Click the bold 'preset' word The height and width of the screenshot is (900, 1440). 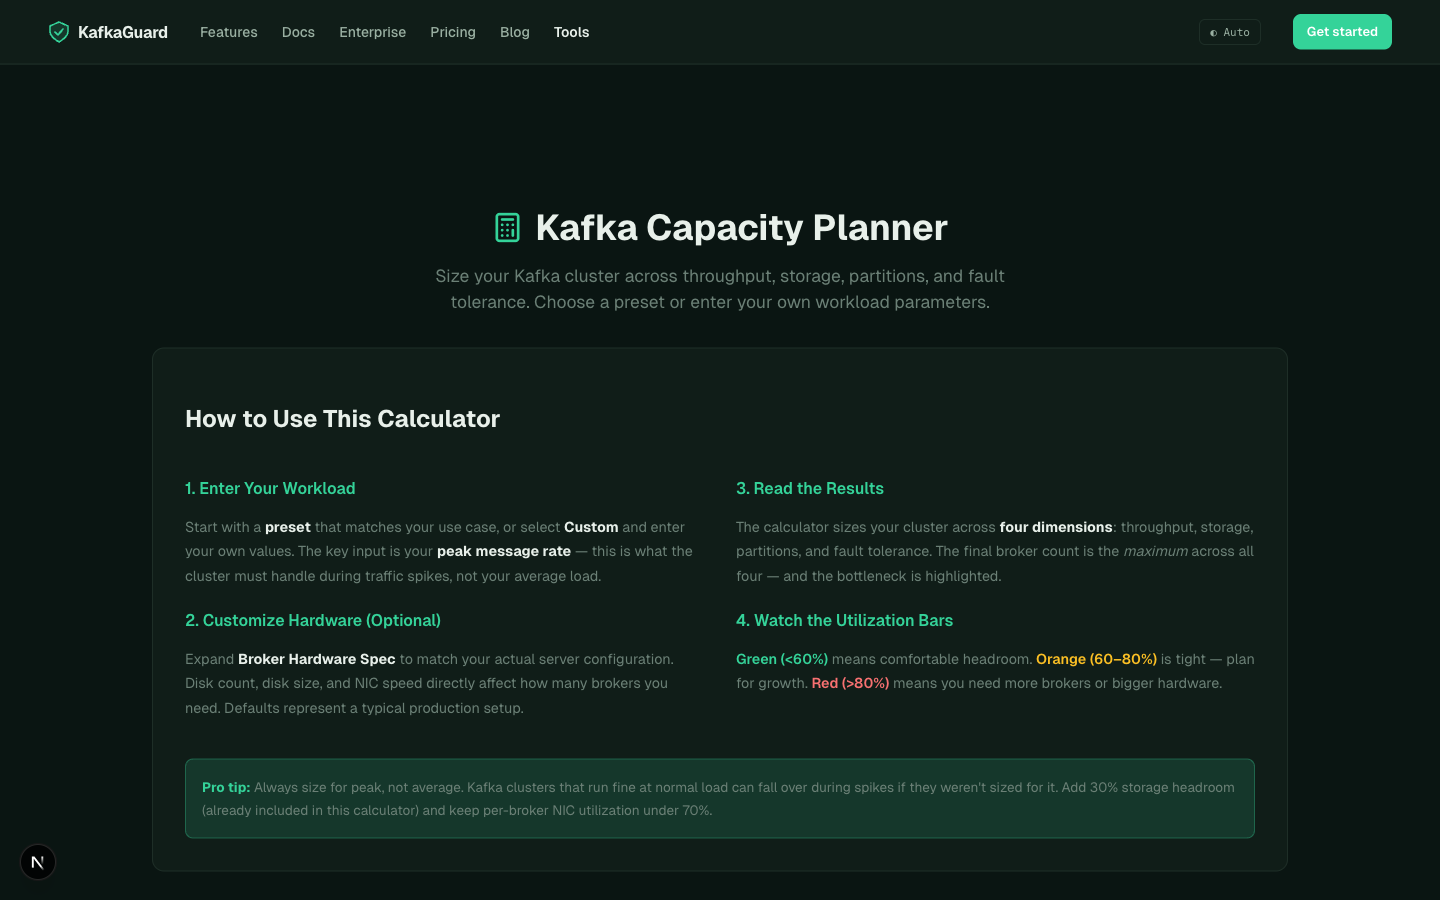point(288,527)
